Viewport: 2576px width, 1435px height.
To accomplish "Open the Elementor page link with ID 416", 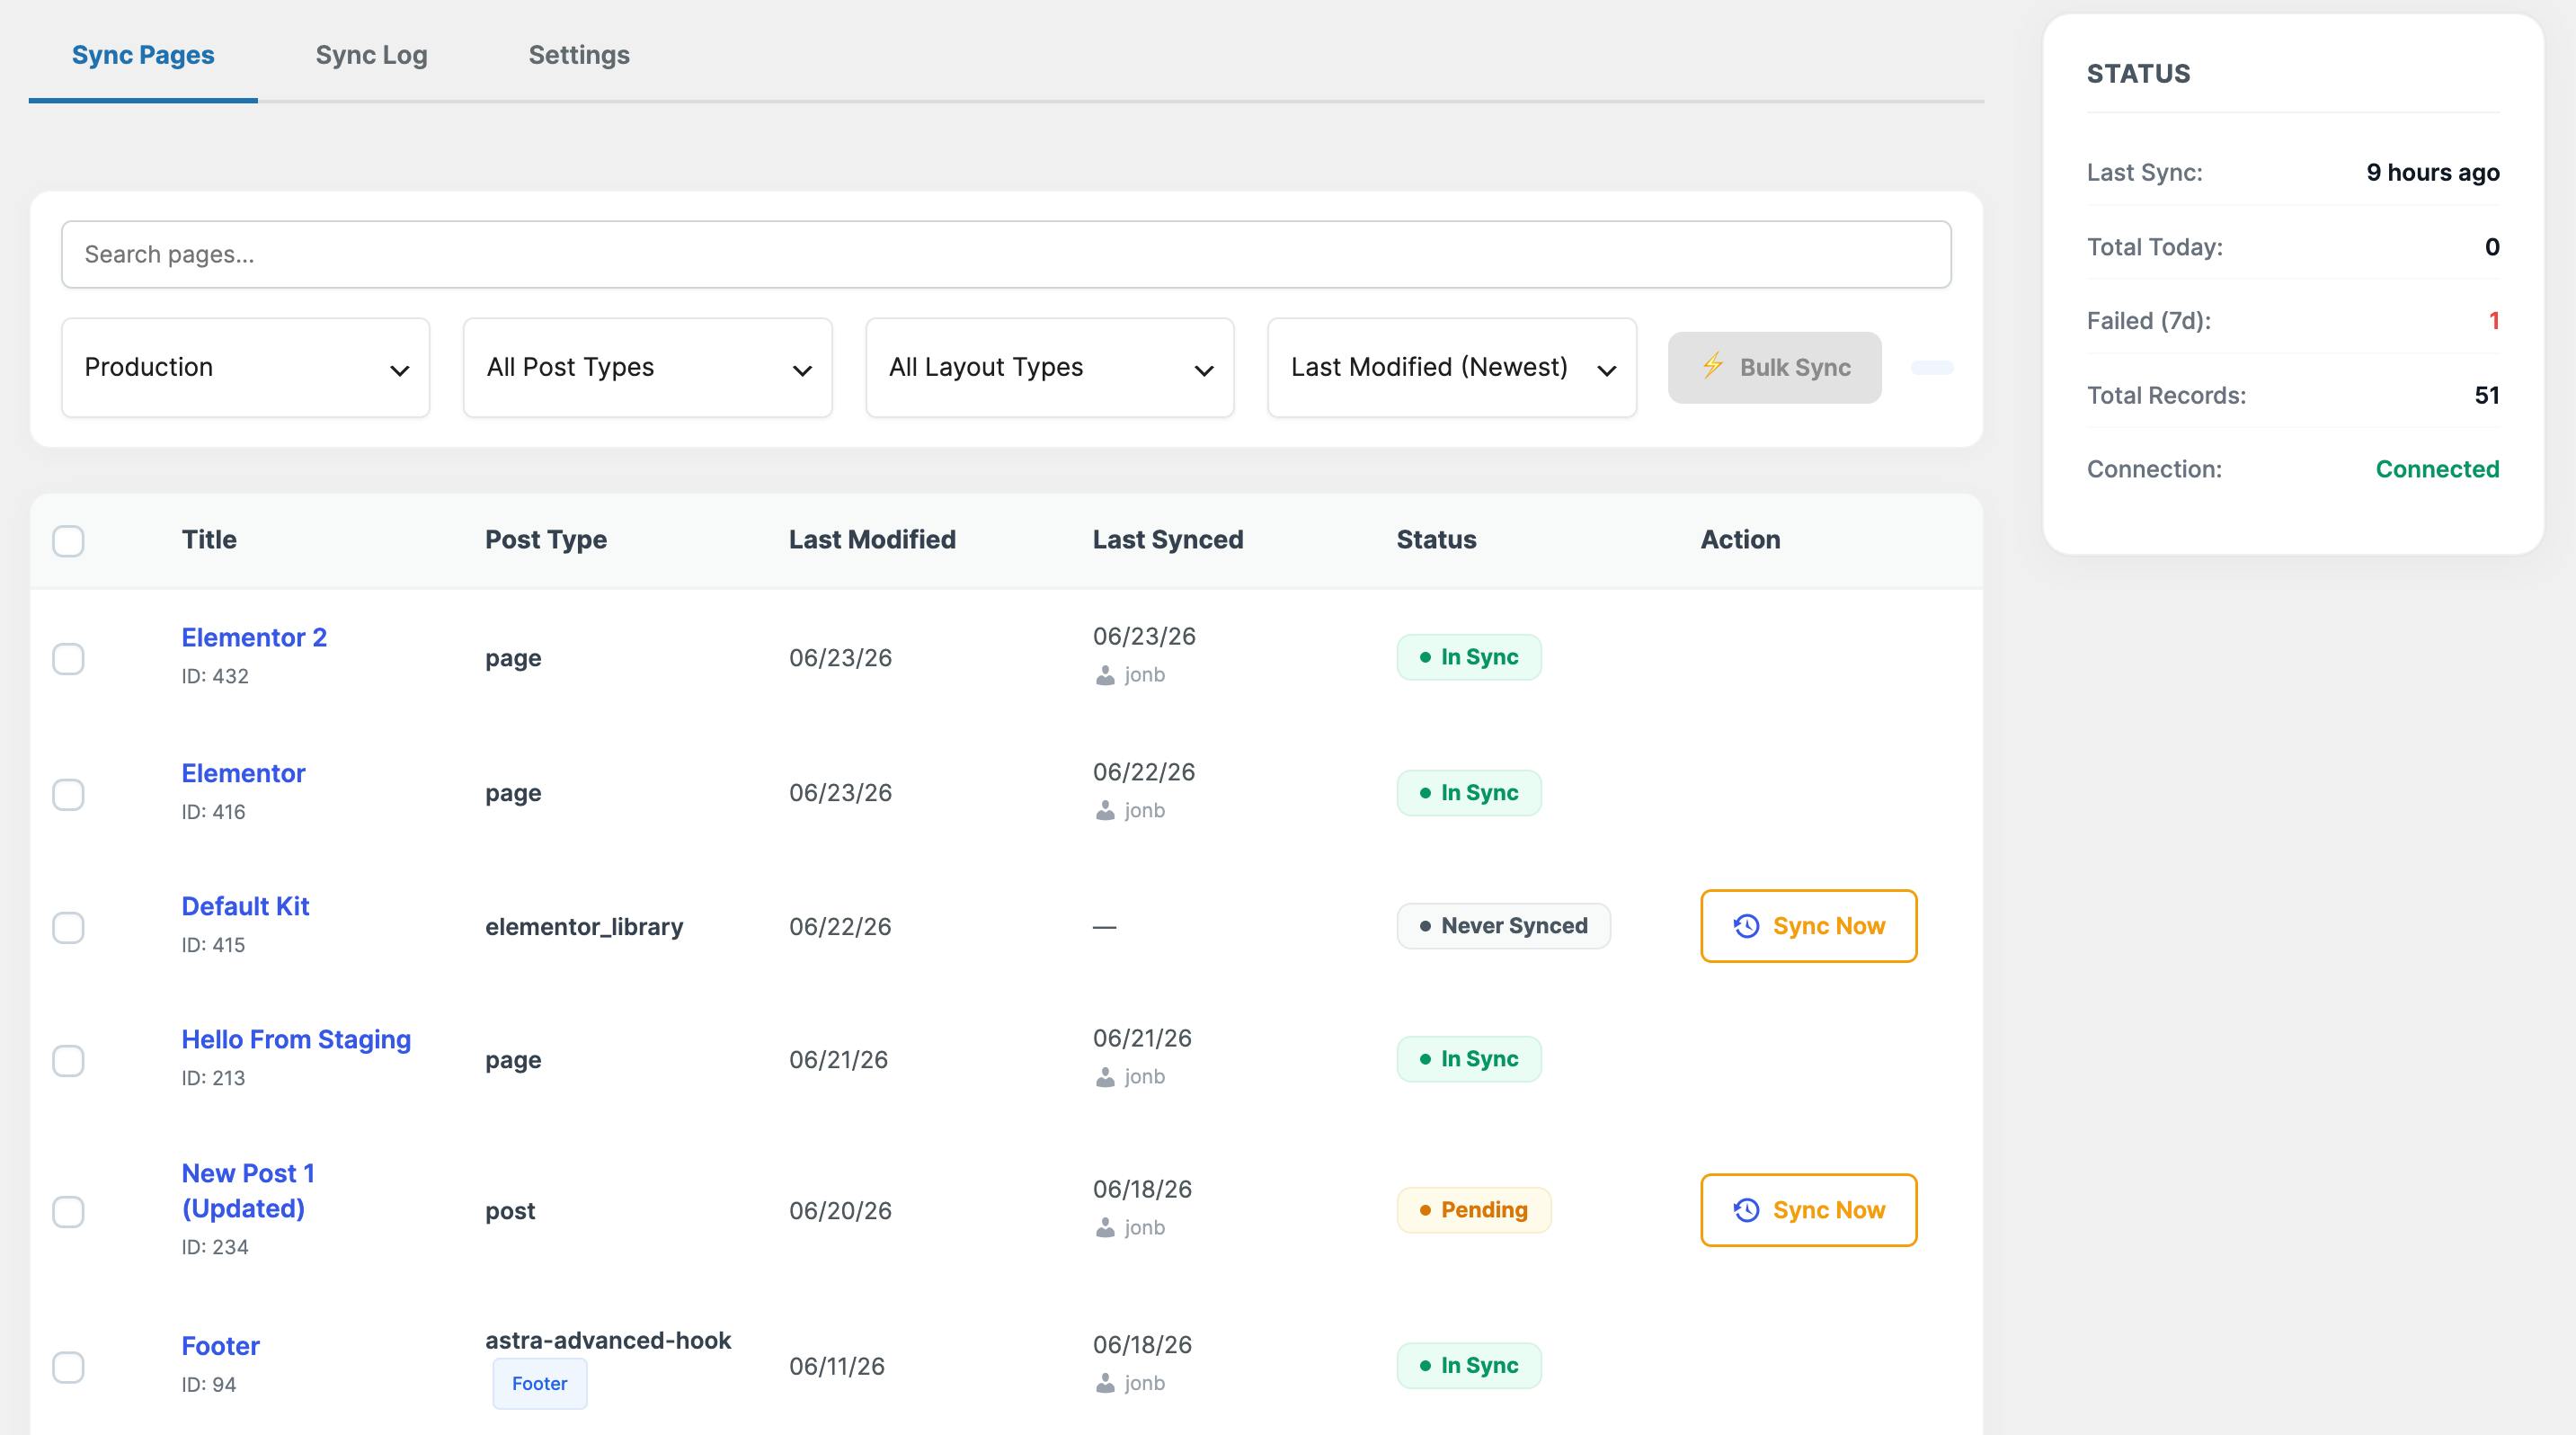I will pos(243,773).
